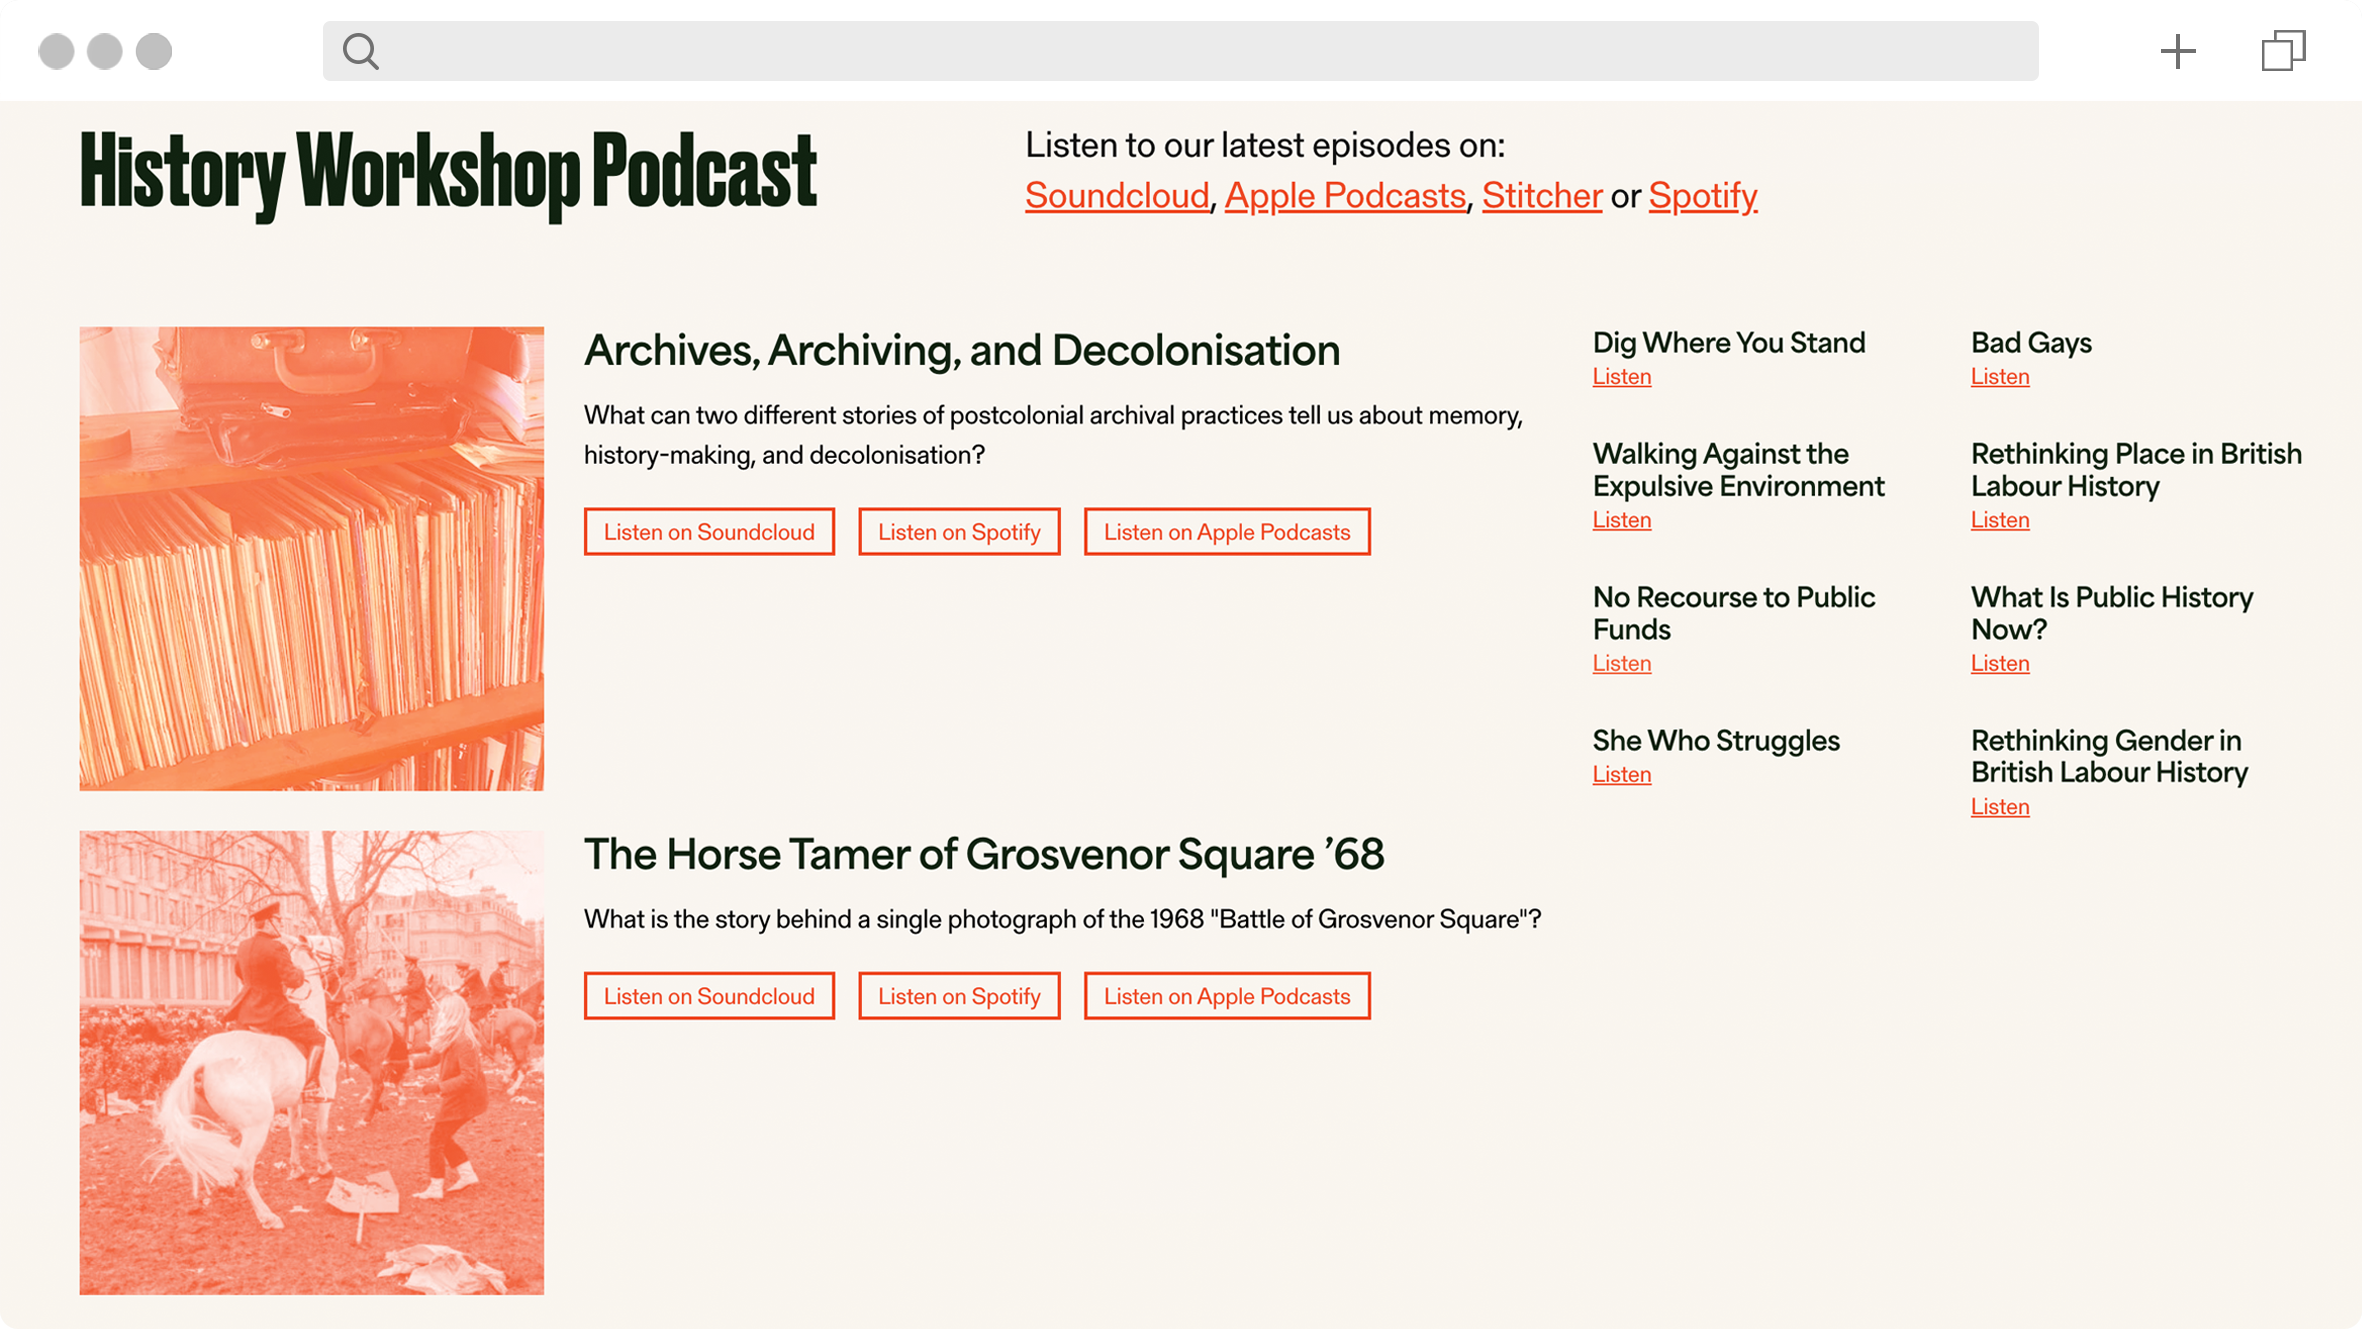The height and width of the screenshot is (1329, 2362).
Task: Click the search magnifier icon in address bar
Action: click(360, 51)
